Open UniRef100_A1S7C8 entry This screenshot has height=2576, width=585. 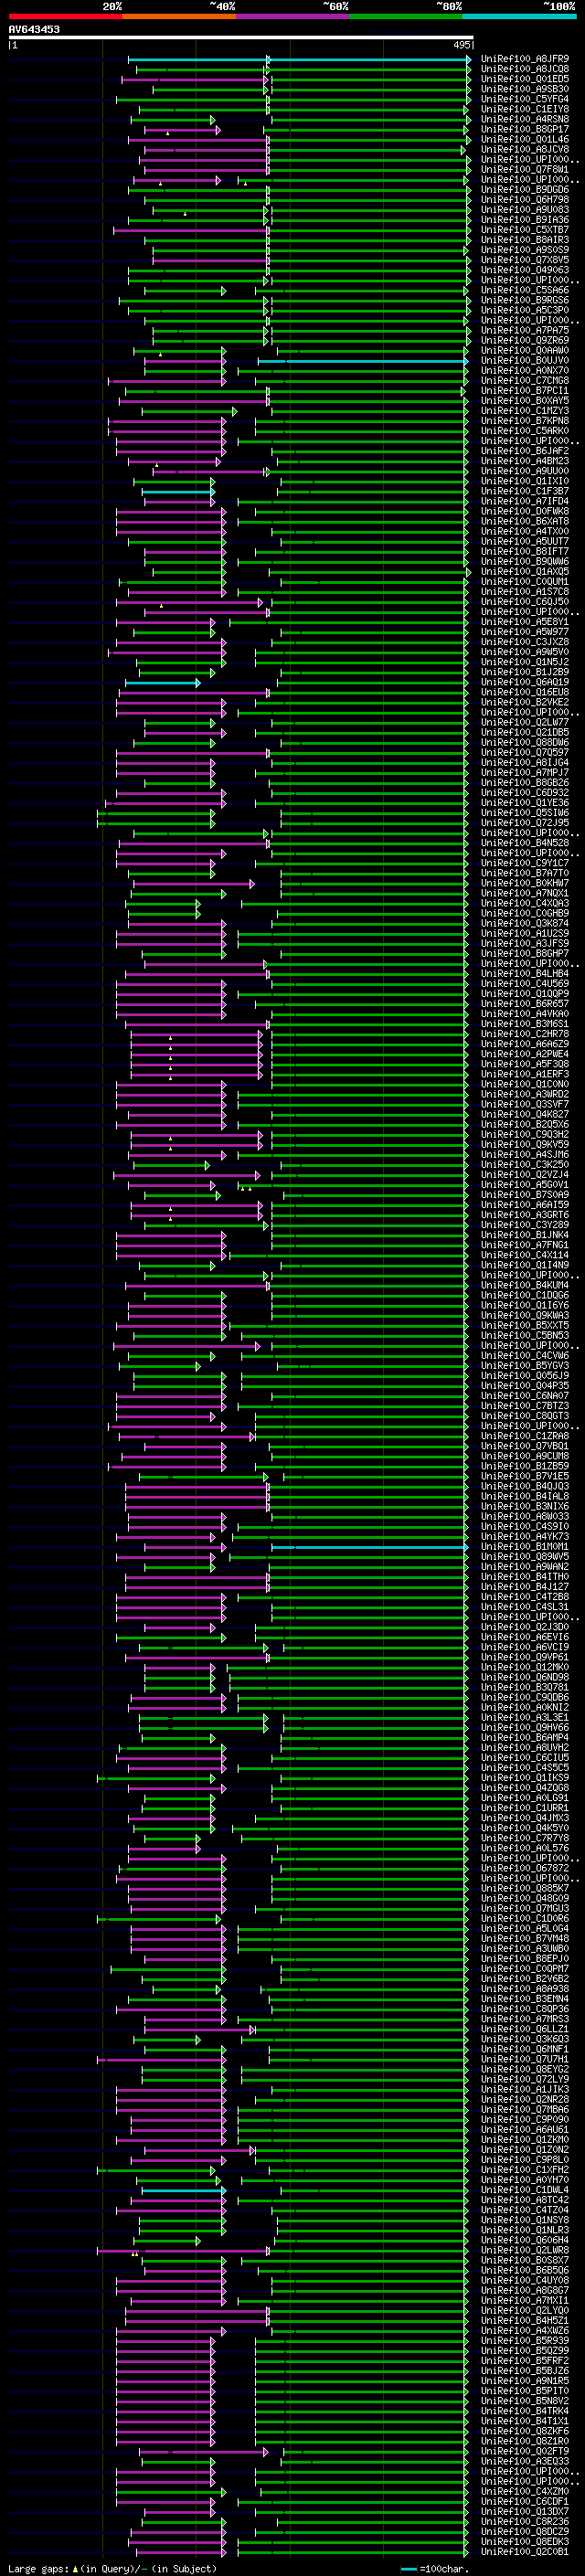pos(525,591)
